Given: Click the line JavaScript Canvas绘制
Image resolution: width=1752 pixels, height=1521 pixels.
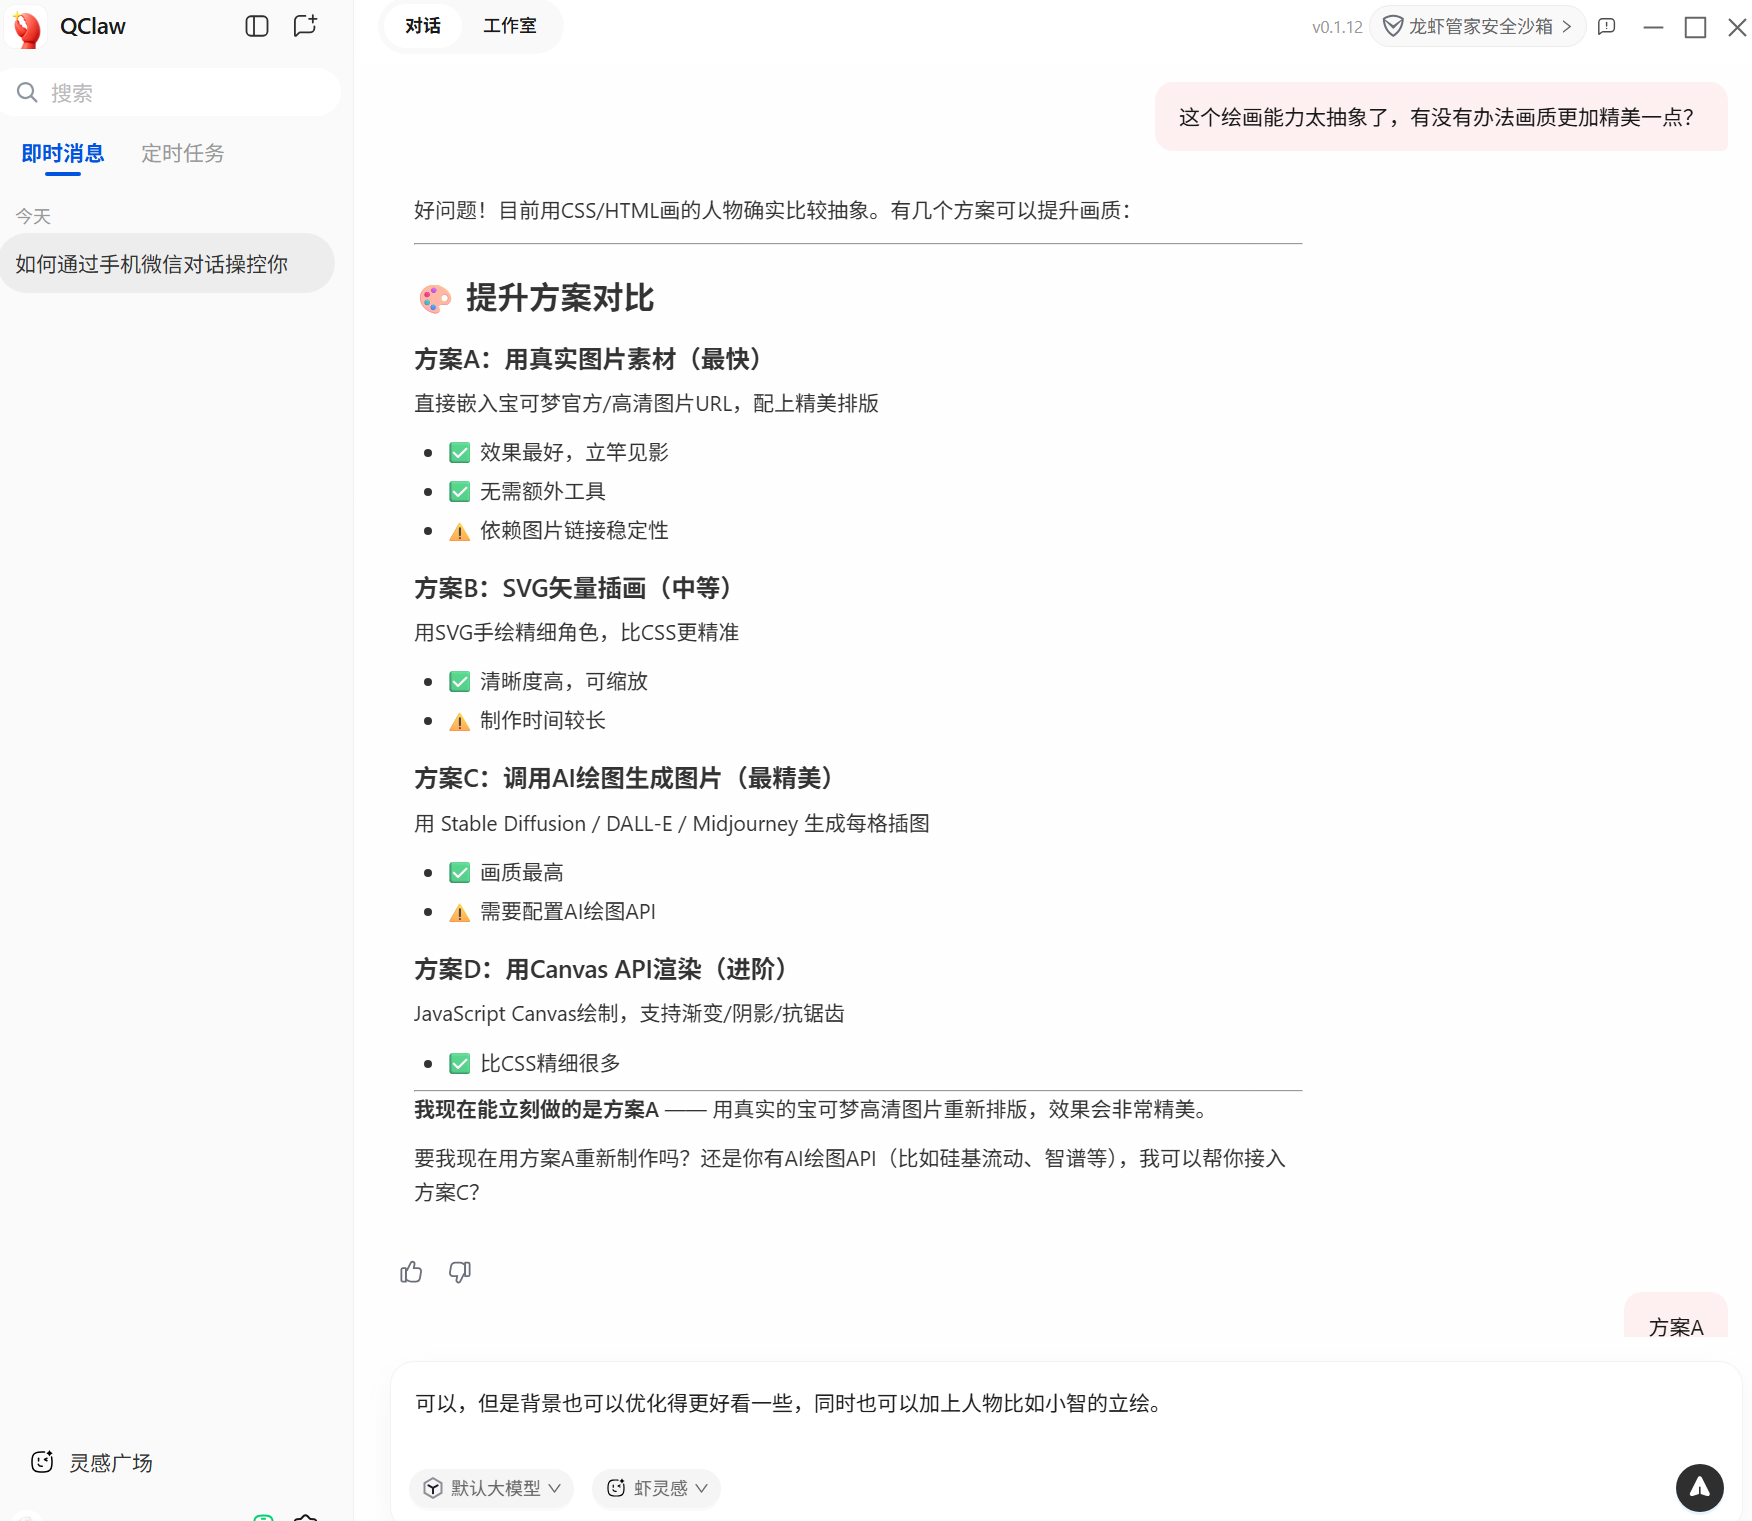Looking at the screenshot, I should tap(629, 1013).
